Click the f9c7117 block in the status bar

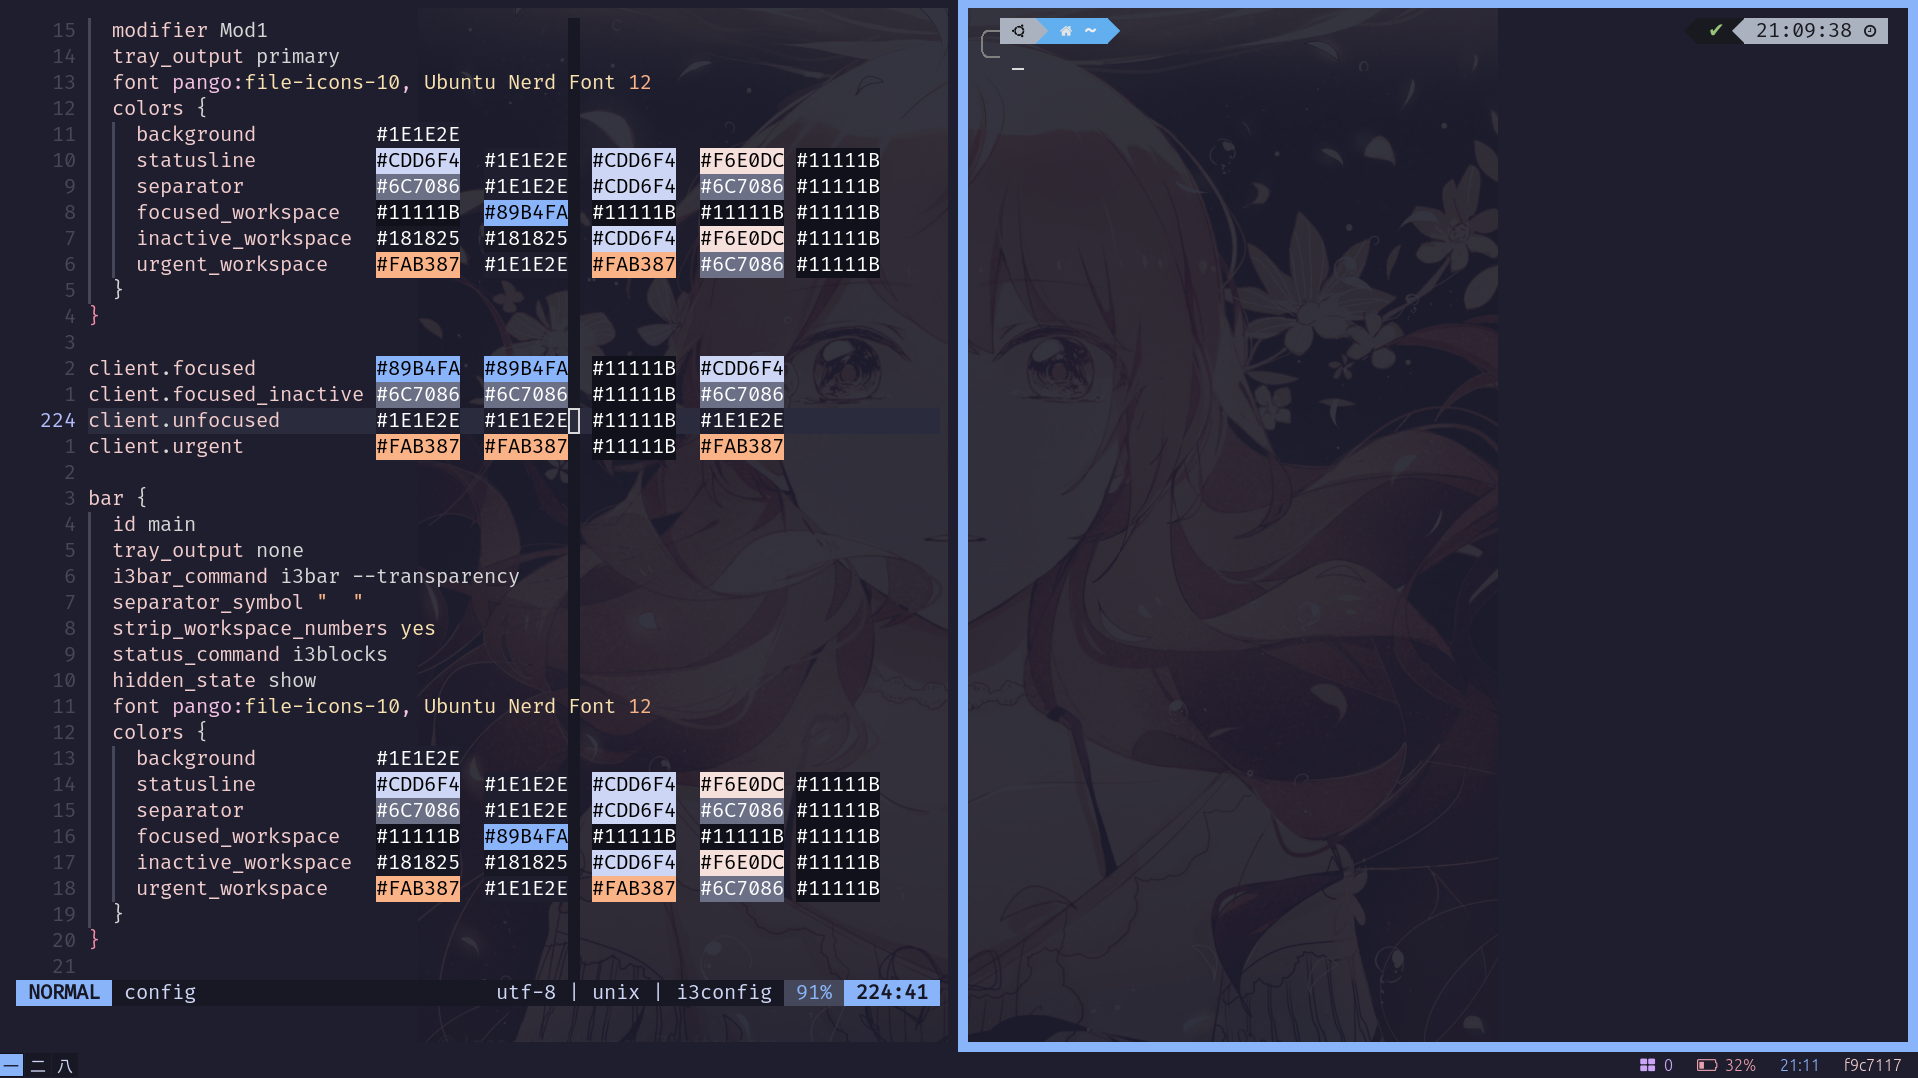pos(1872,1065)
